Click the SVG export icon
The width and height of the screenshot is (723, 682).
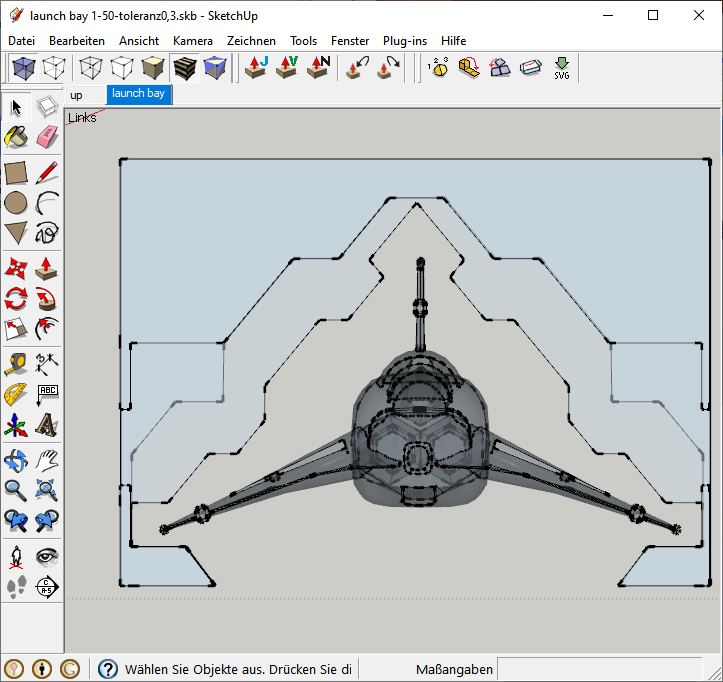pyautogui.click(x=562, y=68)
